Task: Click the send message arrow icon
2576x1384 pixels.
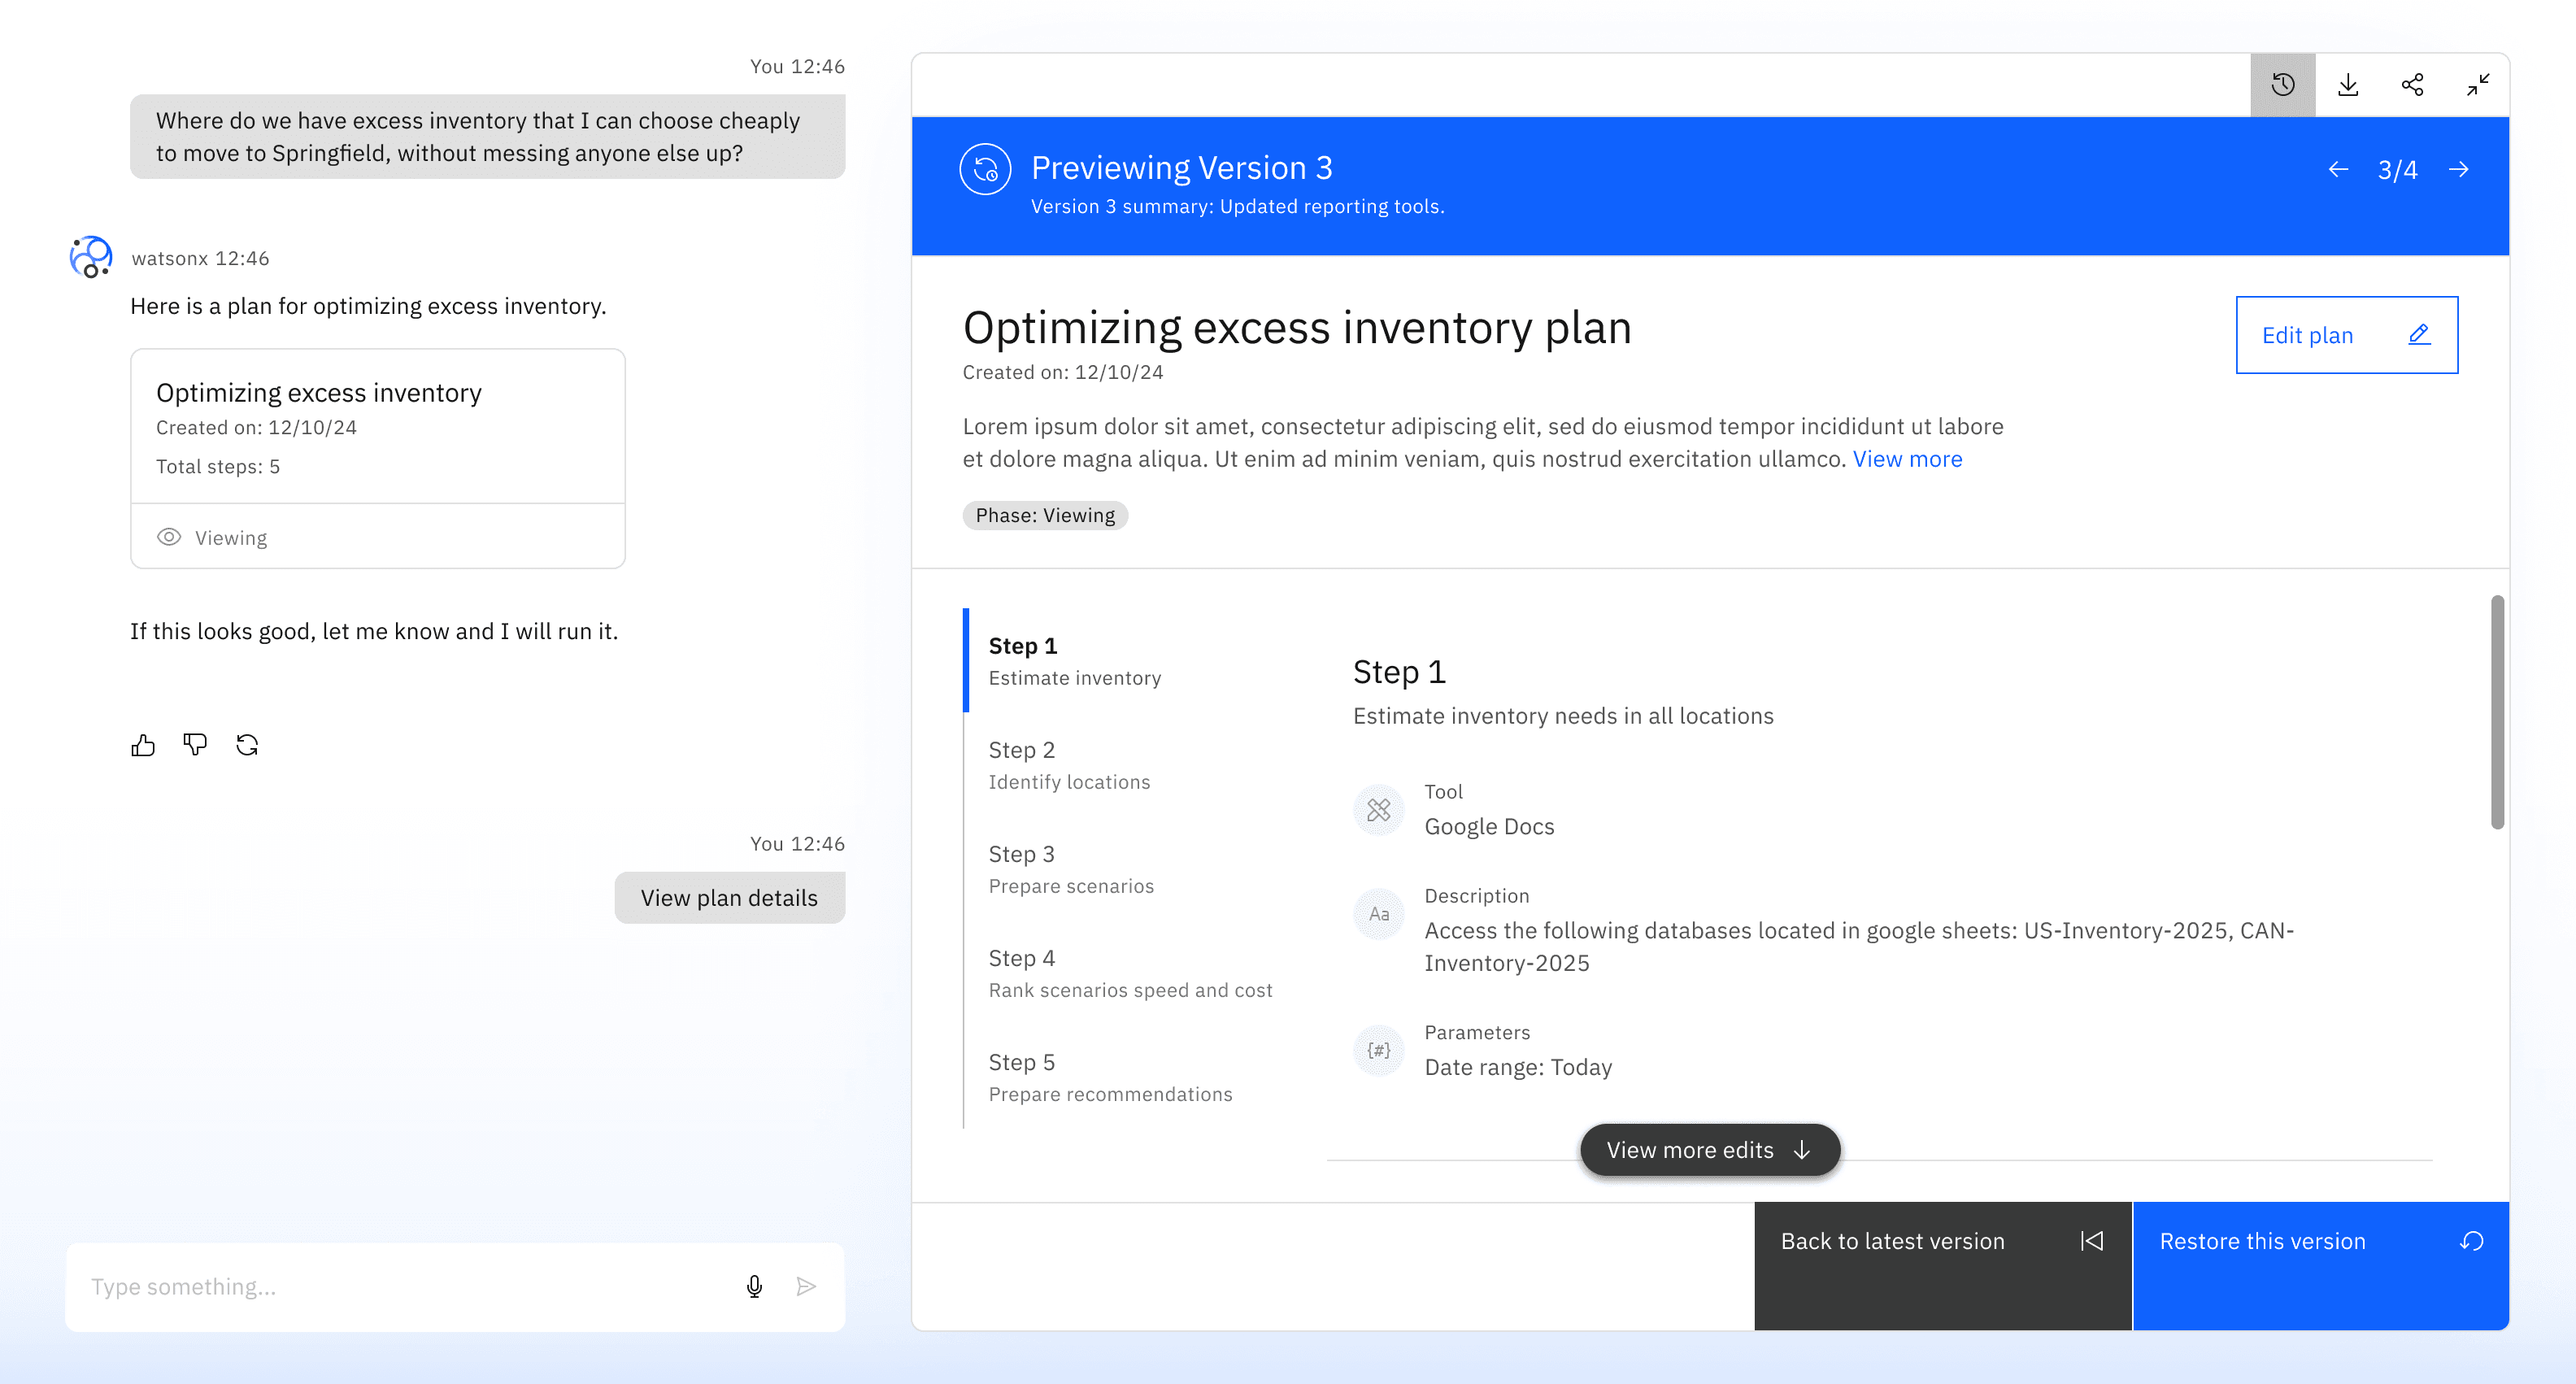Action: [x=806, y=1286]
